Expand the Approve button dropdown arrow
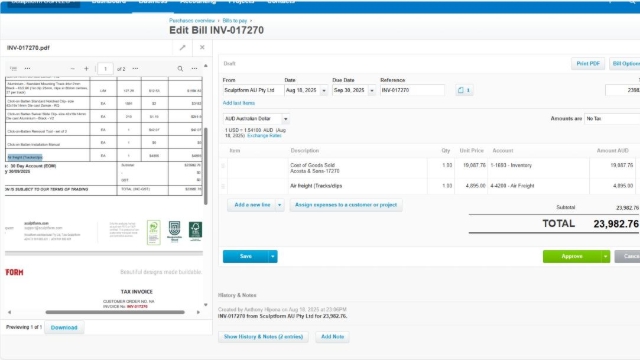Screen dimensions: 640x360 [605, 256]
